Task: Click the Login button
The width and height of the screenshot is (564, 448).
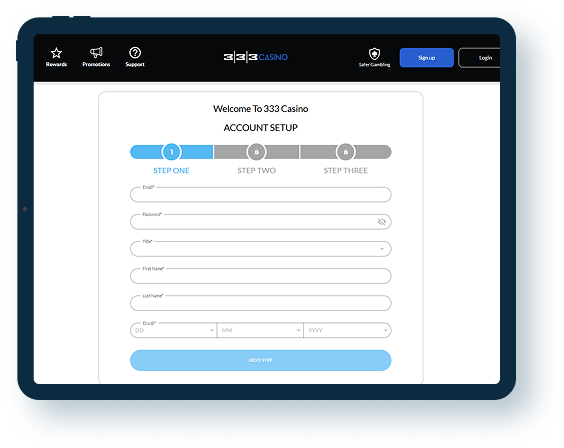Action: 479,58
